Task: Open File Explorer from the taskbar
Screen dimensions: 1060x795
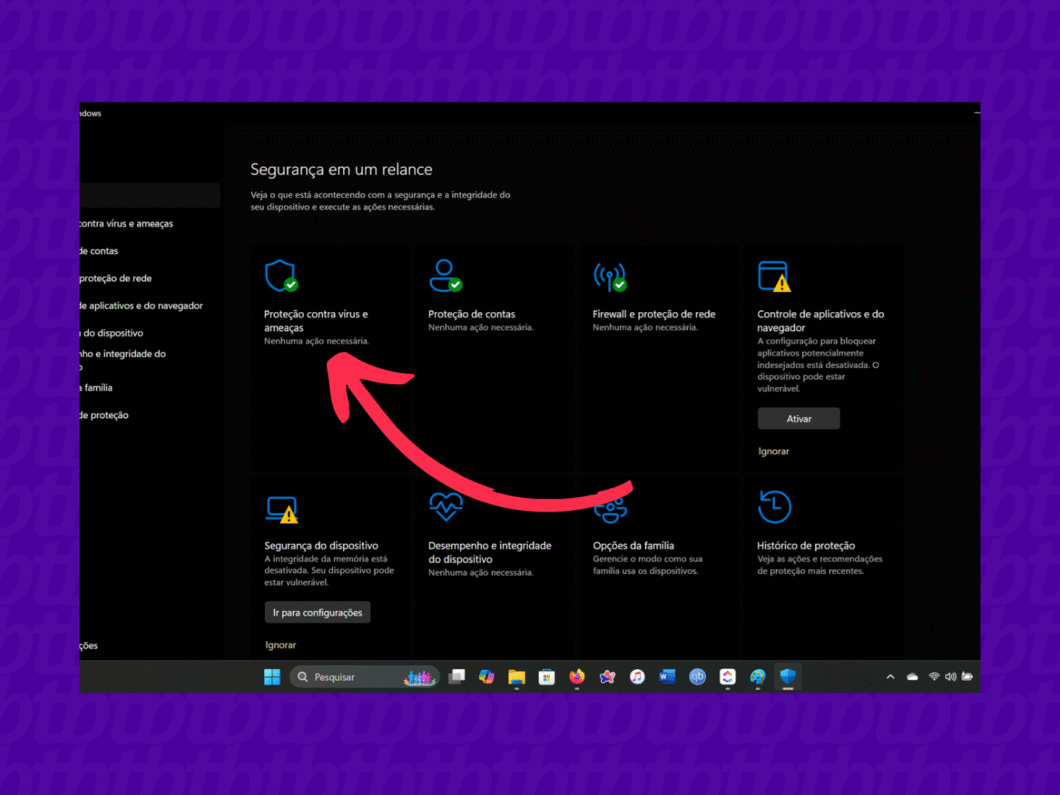Action: click(516, 677)
